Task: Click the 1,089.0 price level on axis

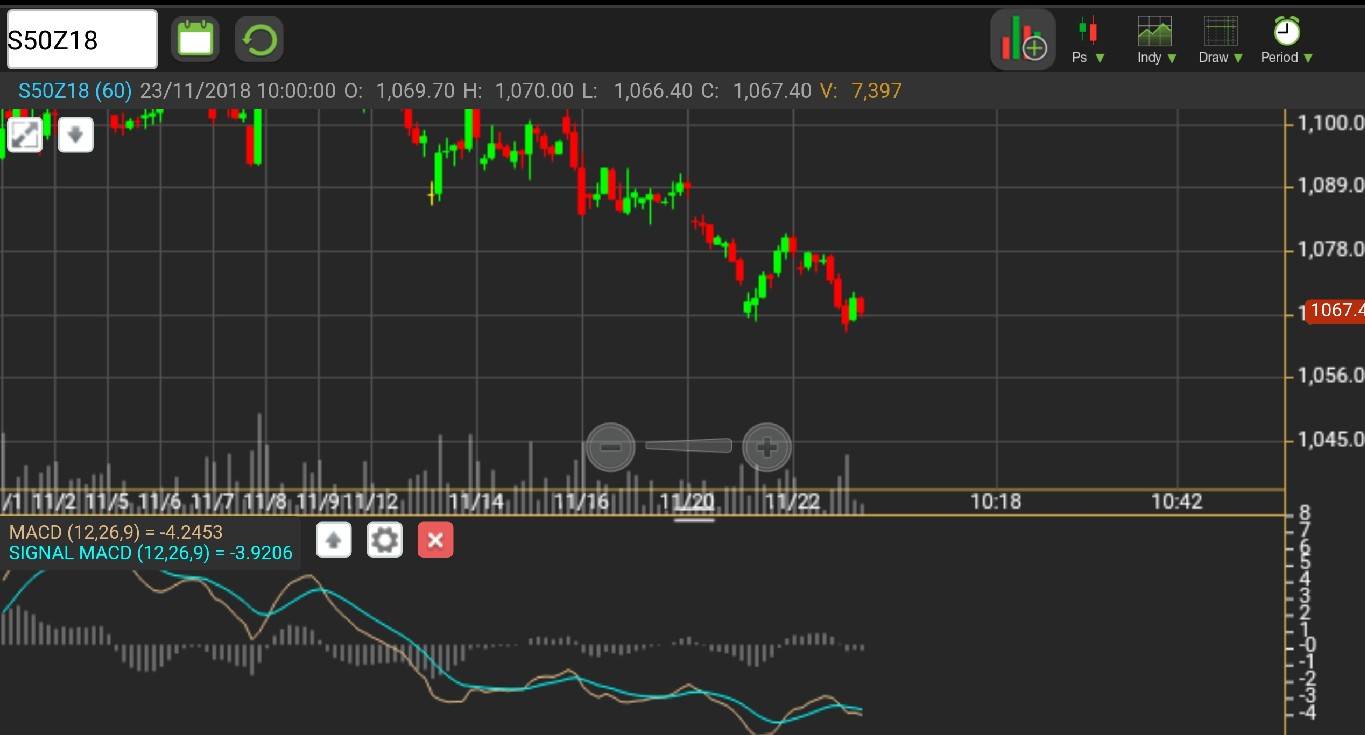Action: (1331, 185)
